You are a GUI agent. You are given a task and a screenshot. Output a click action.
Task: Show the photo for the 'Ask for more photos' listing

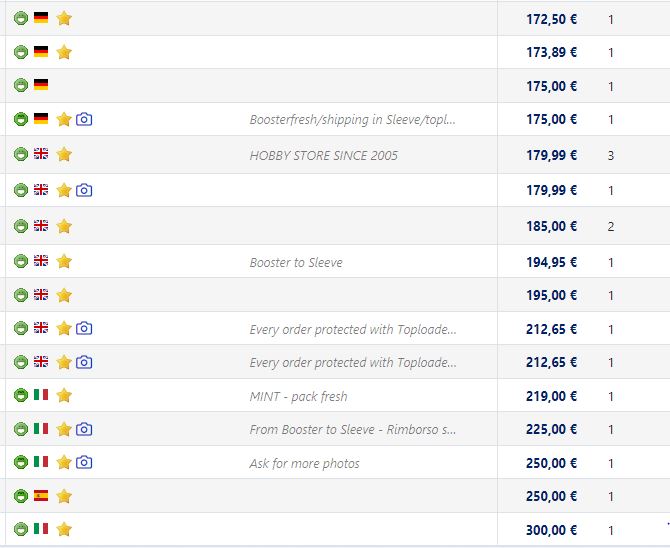(84, 463)
